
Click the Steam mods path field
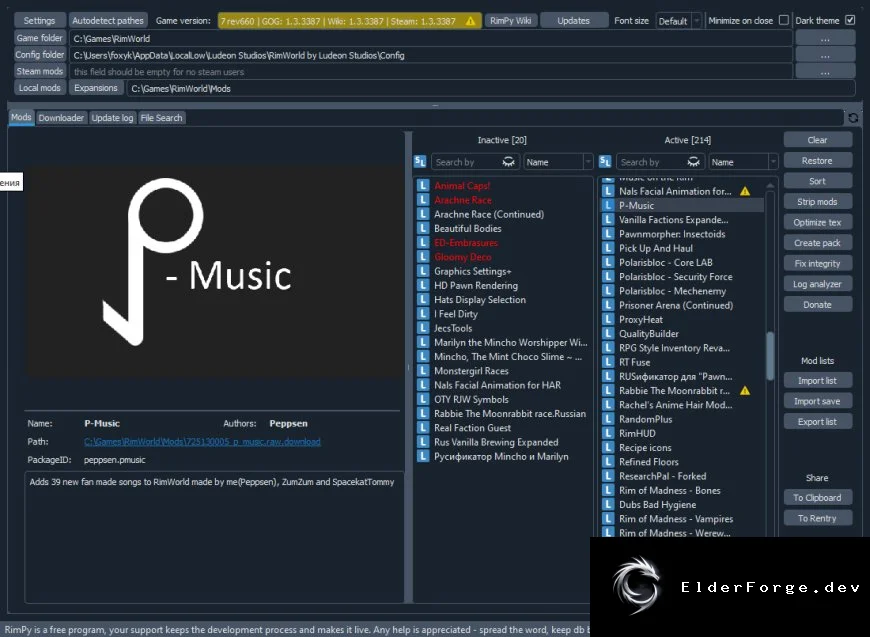431,72
